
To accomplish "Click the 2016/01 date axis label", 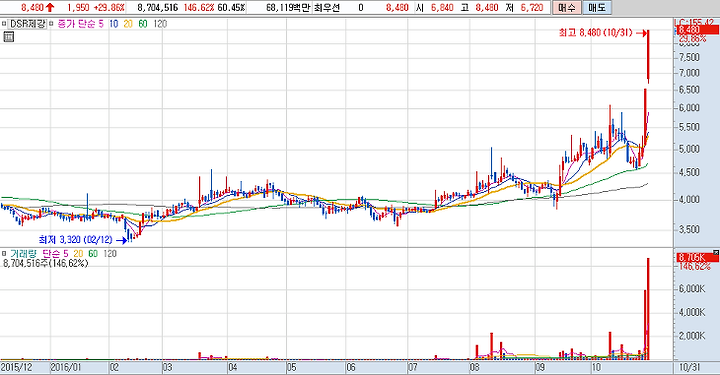I will point(66,367).
